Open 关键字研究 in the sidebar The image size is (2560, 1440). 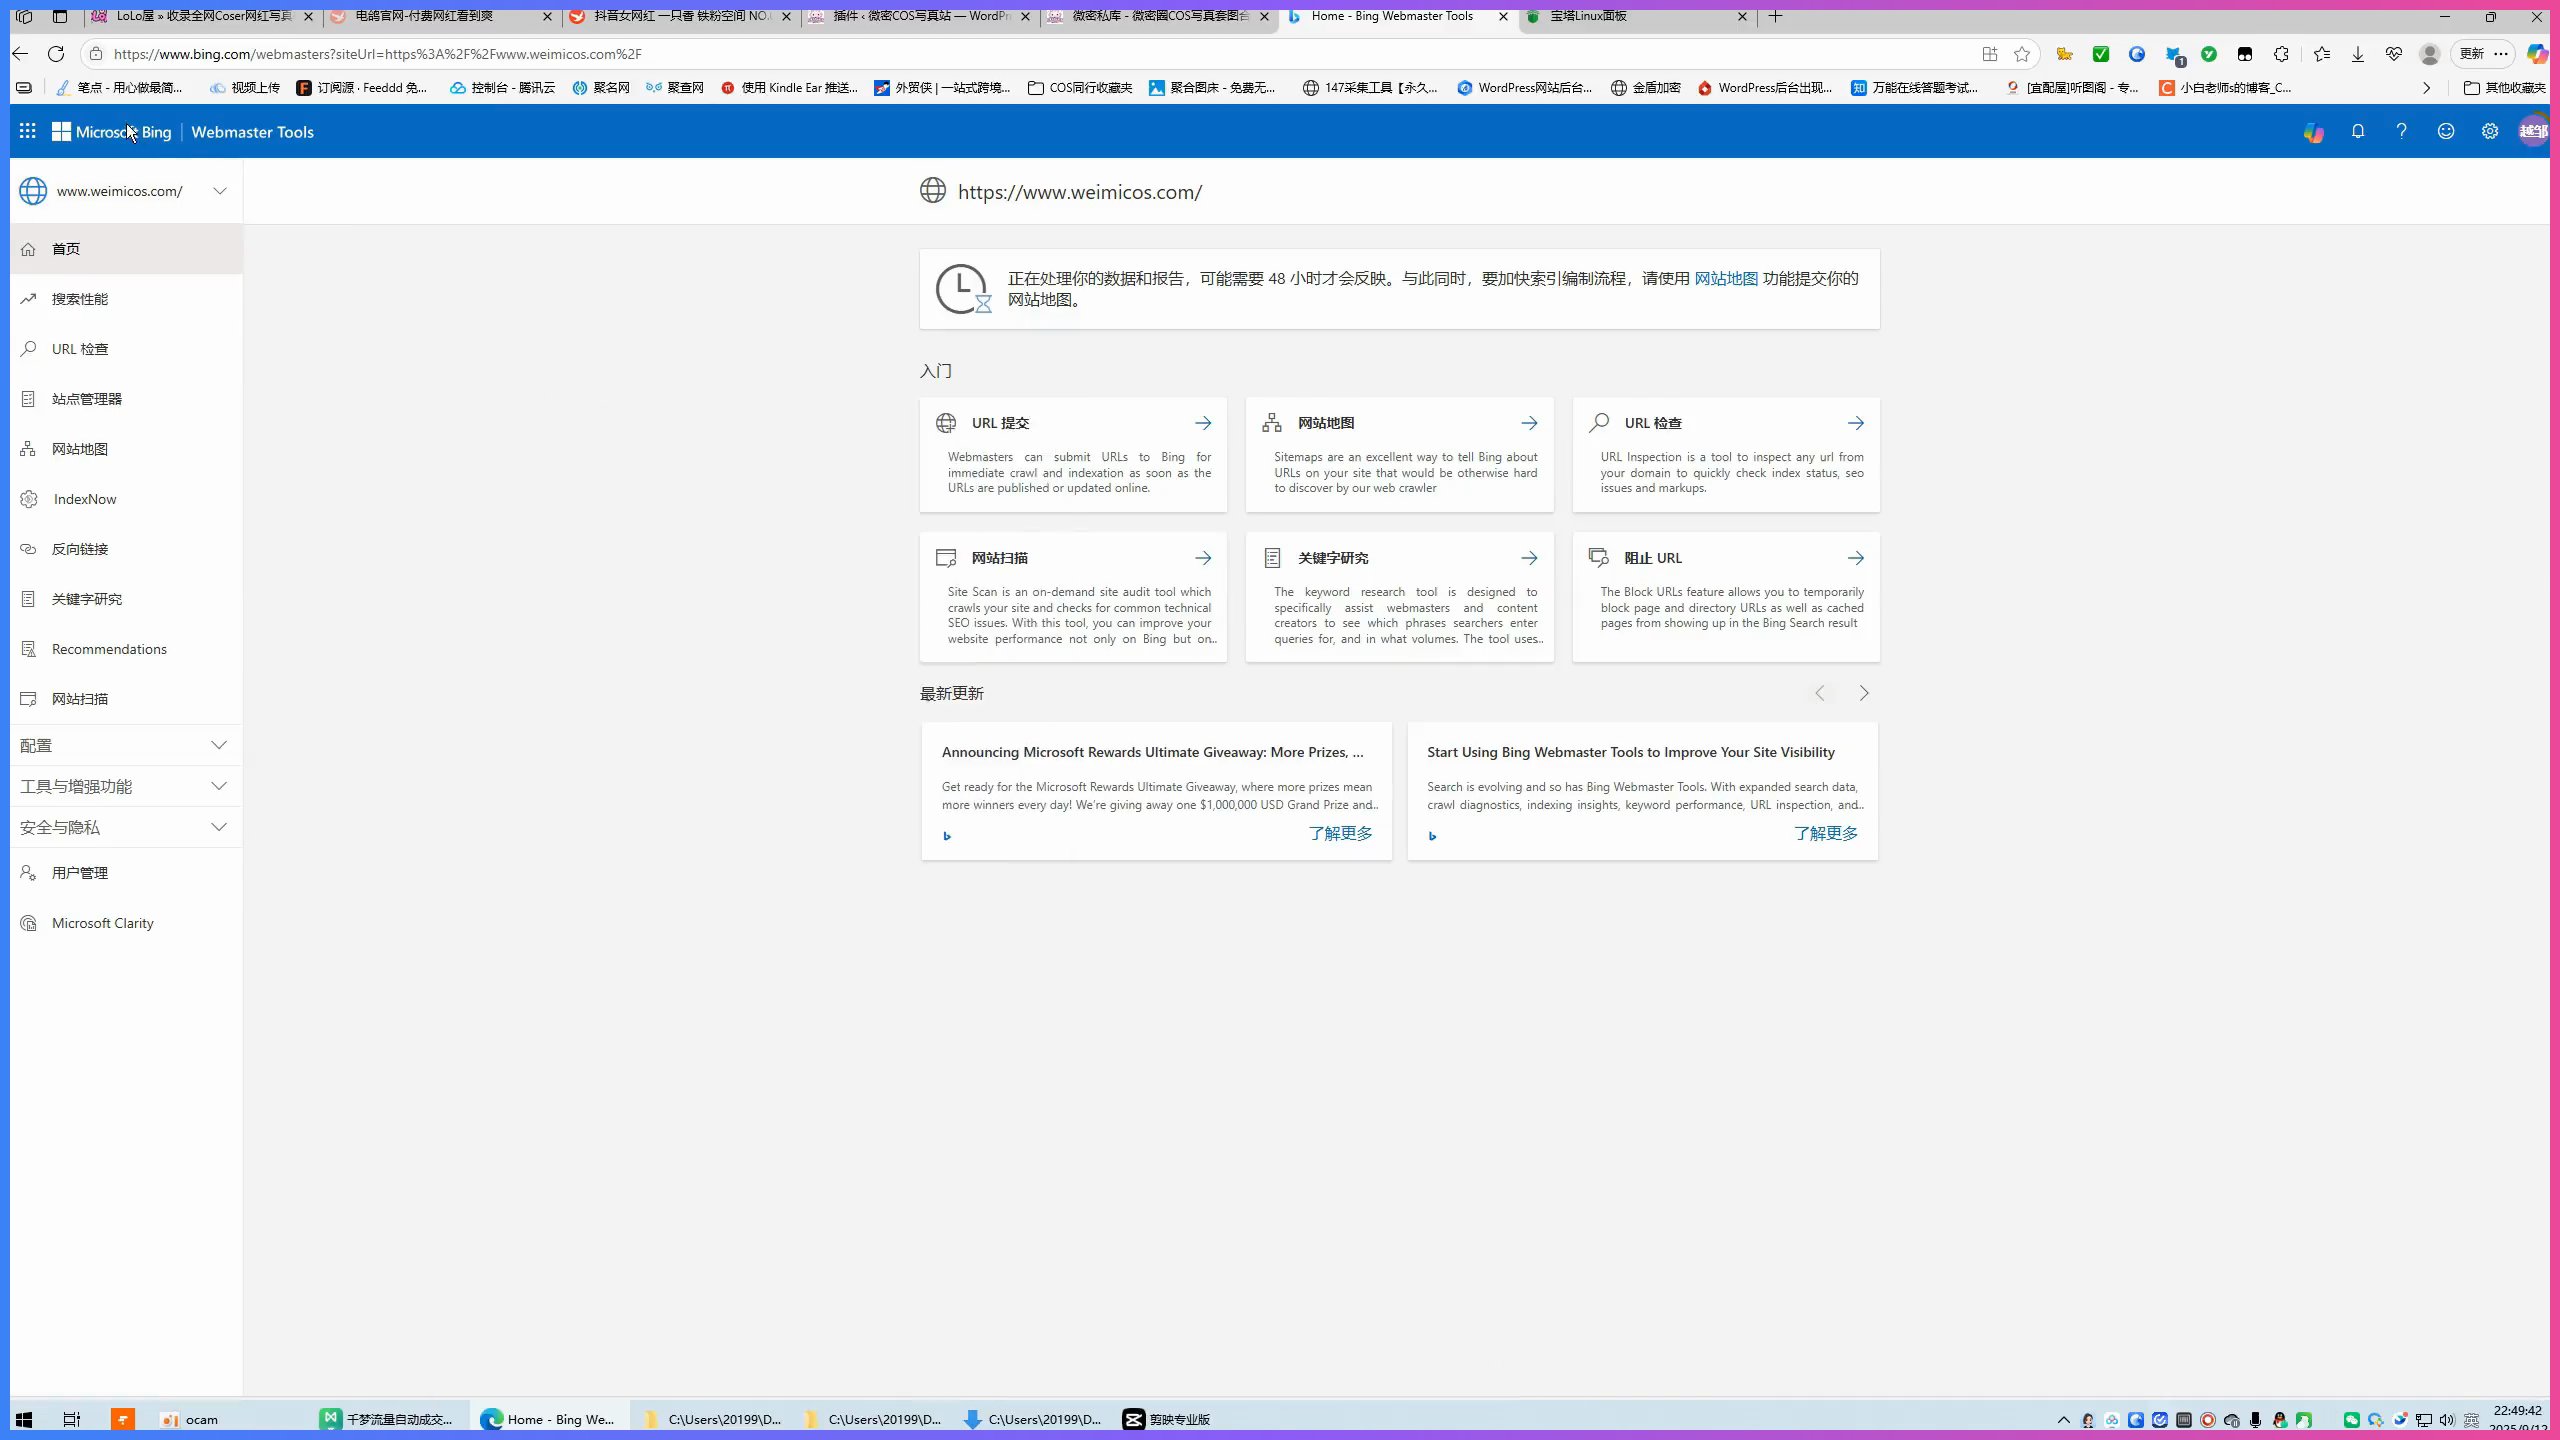click(126, 599)
